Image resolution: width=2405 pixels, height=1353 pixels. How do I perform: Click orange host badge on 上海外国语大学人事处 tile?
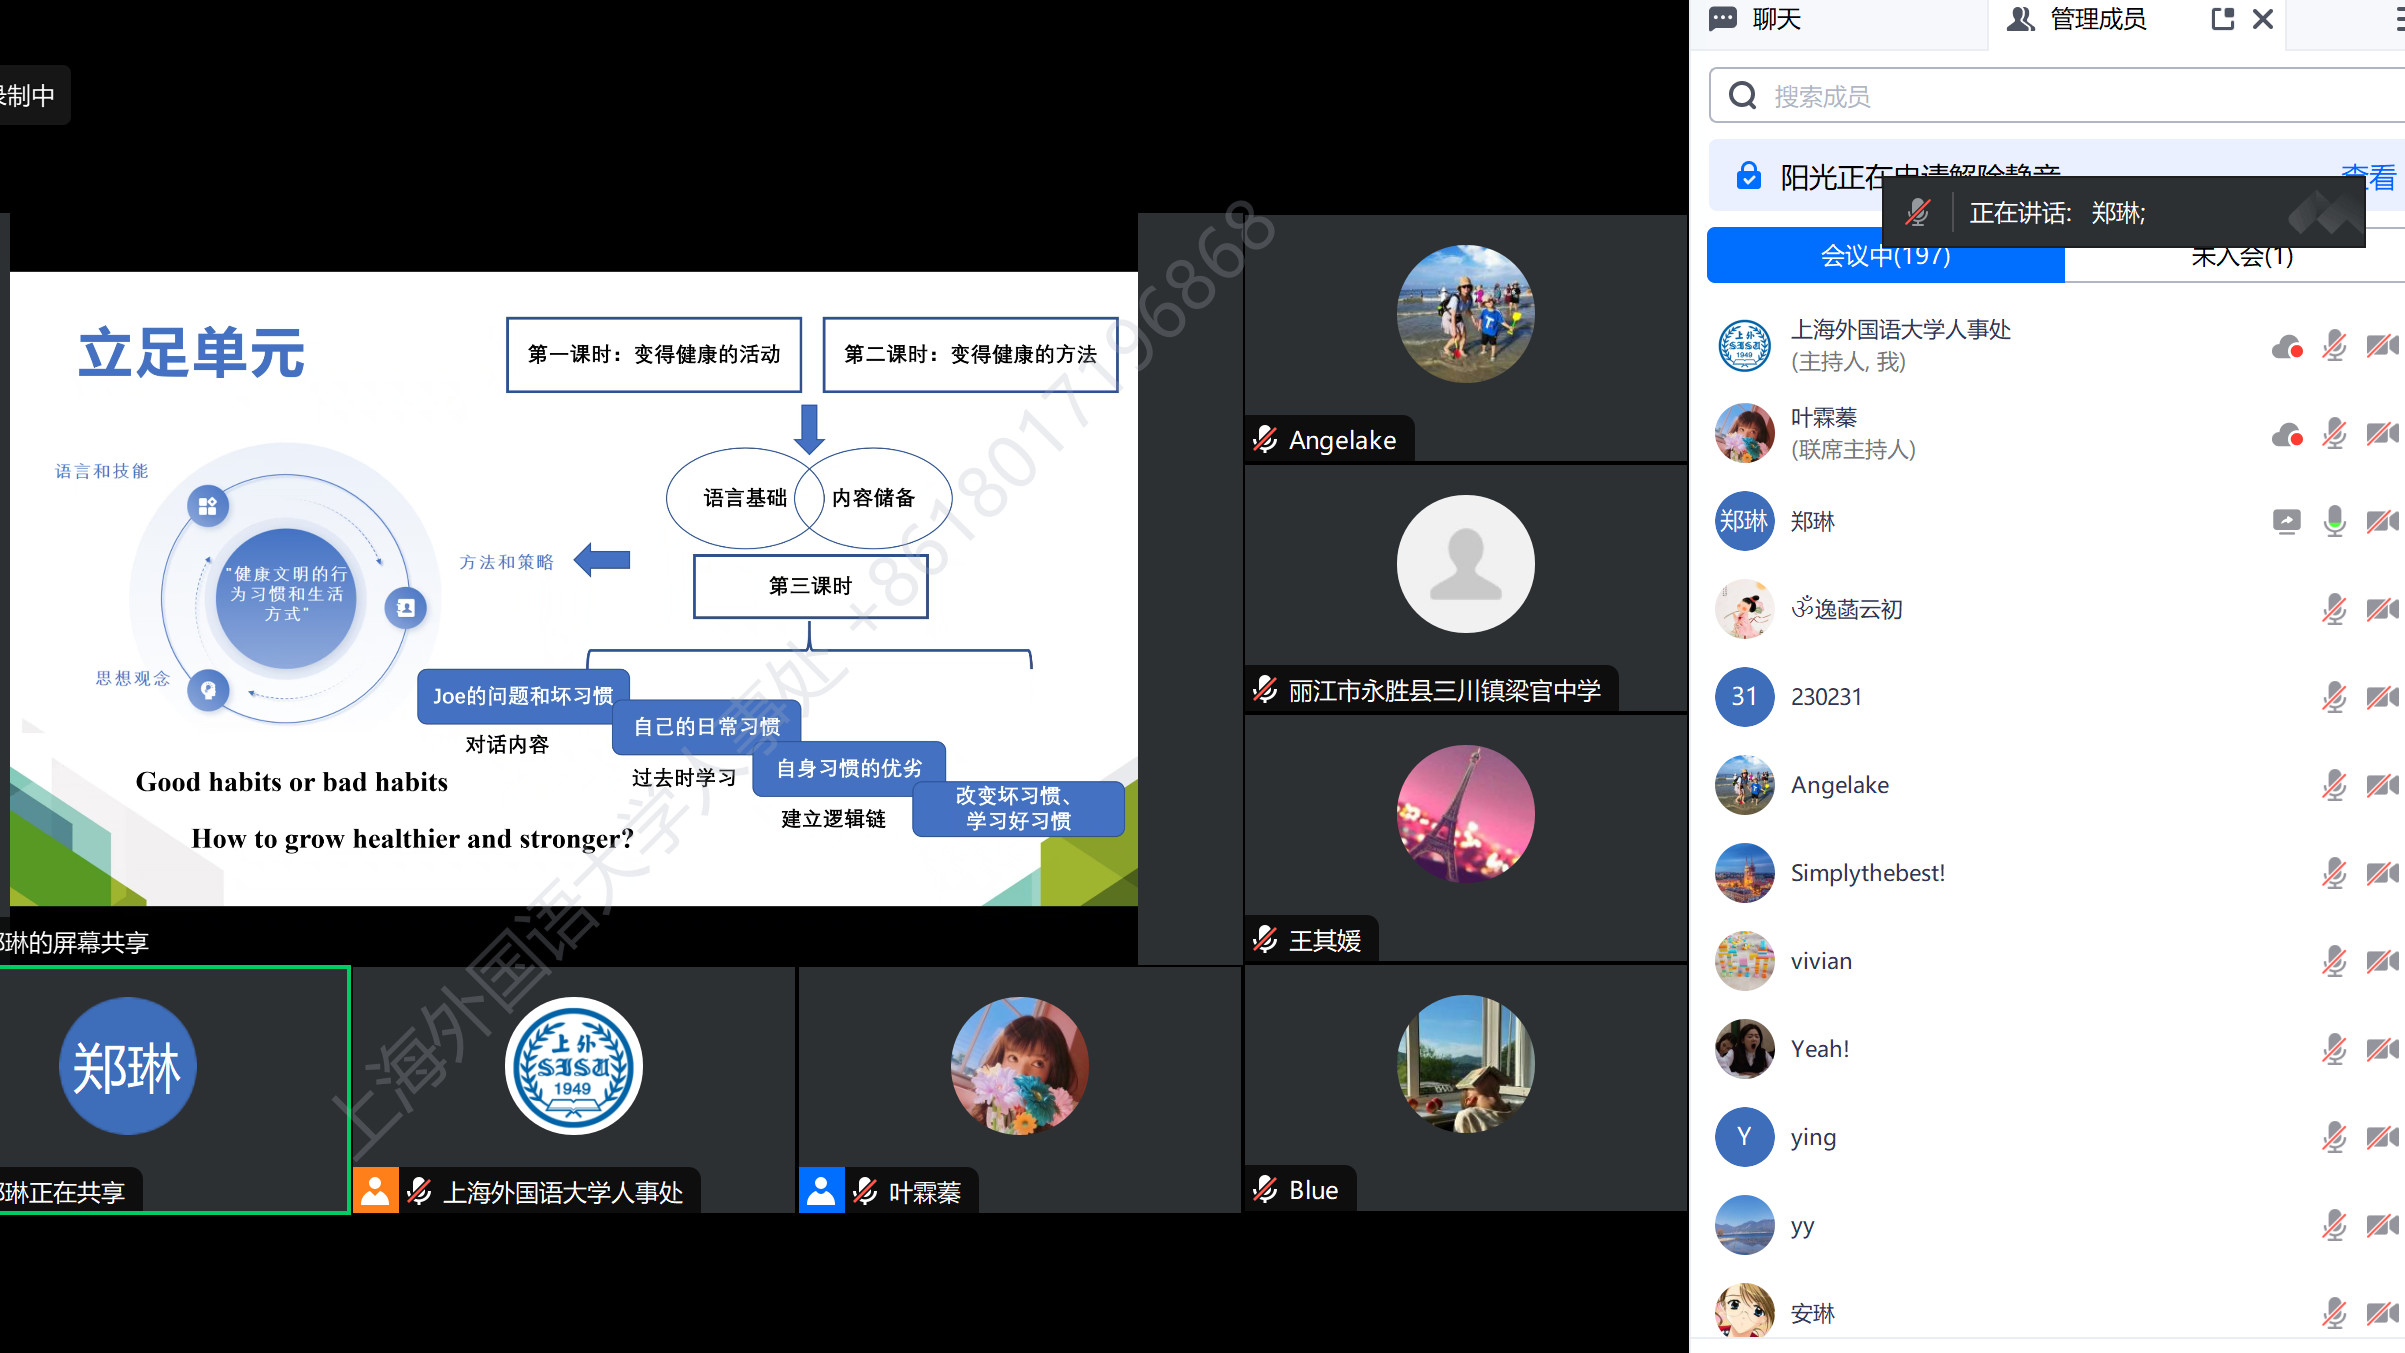tap(375, 1190)
